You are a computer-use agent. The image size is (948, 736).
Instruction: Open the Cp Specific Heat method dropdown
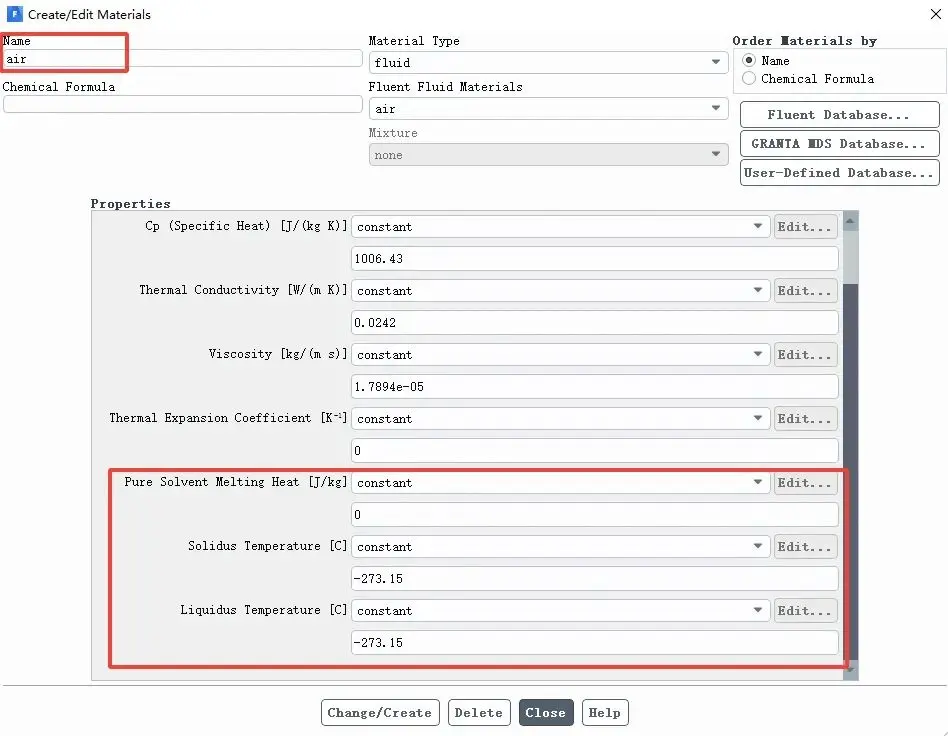(560, 227)
